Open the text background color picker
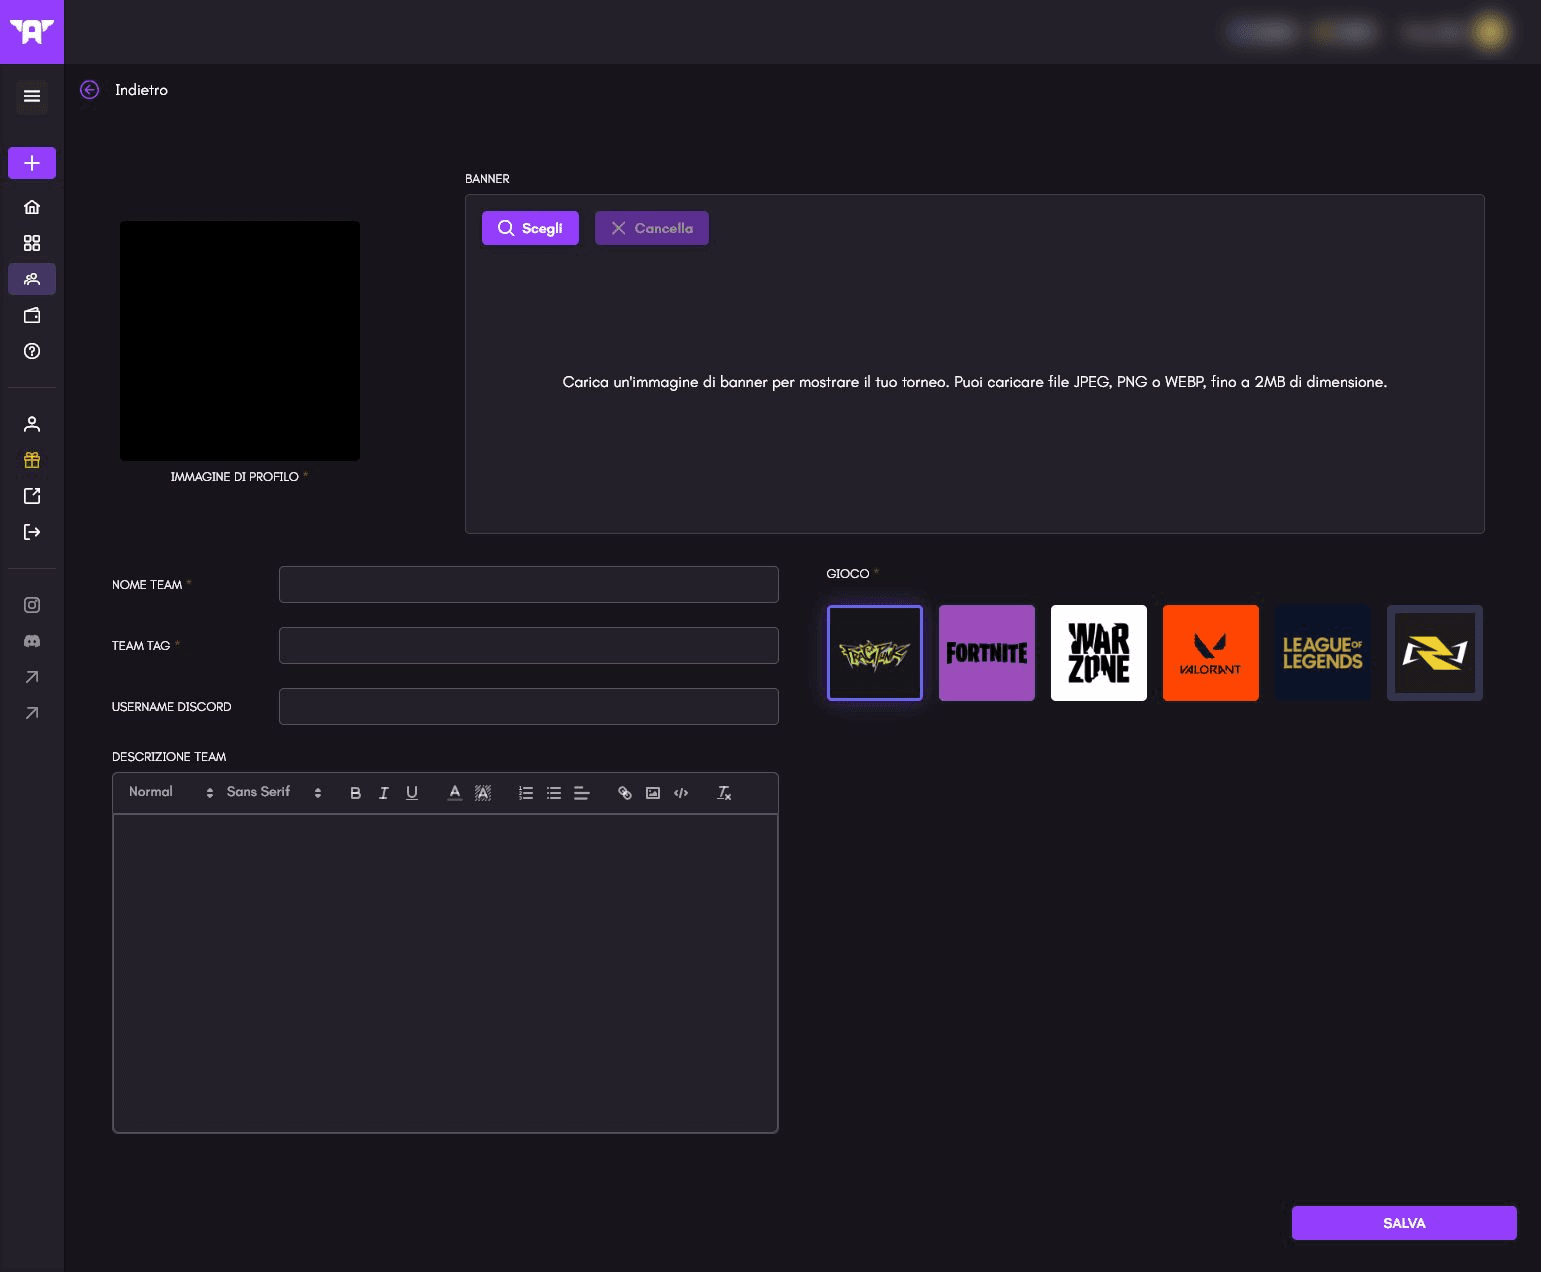The width and height of the screenshot is (1541, 1272). tap(483, 793)
